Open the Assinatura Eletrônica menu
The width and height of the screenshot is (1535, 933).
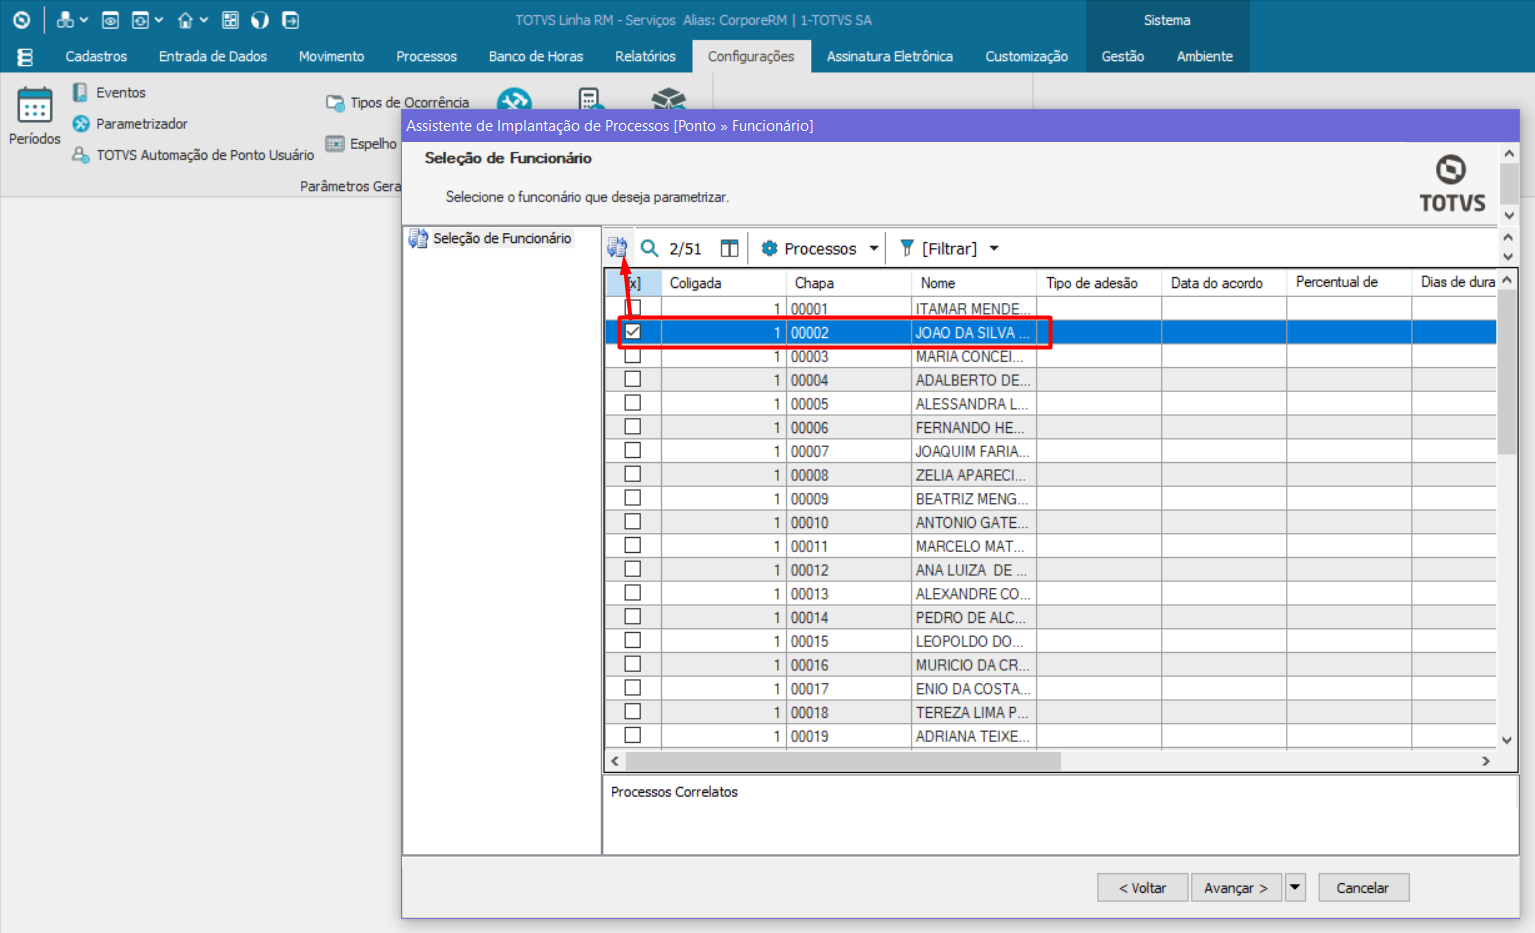click(889, 56)
